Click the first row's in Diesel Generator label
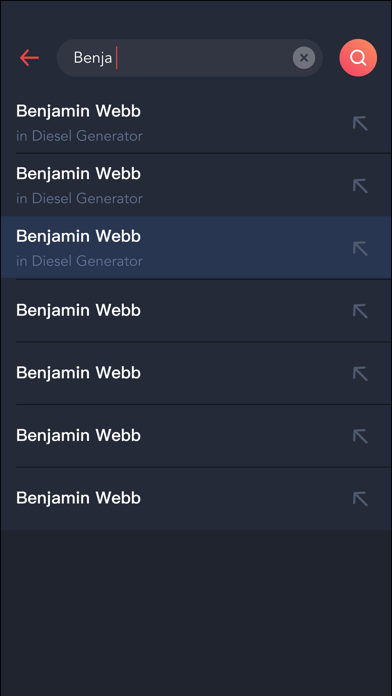This screenshot has width=392, height=696. coord(79,136)
